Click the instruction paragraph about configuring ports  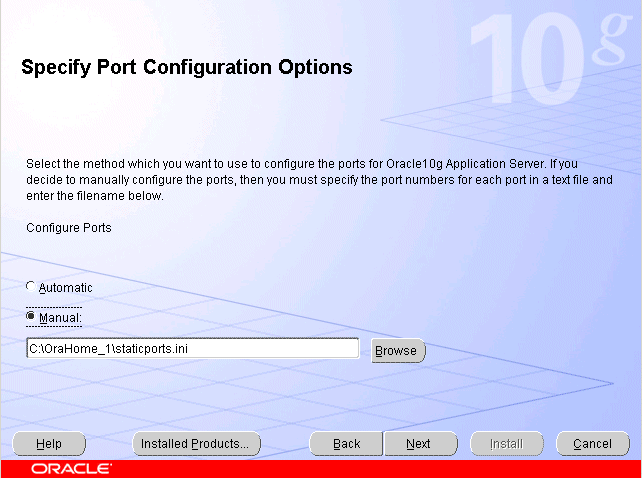[319, 180]
